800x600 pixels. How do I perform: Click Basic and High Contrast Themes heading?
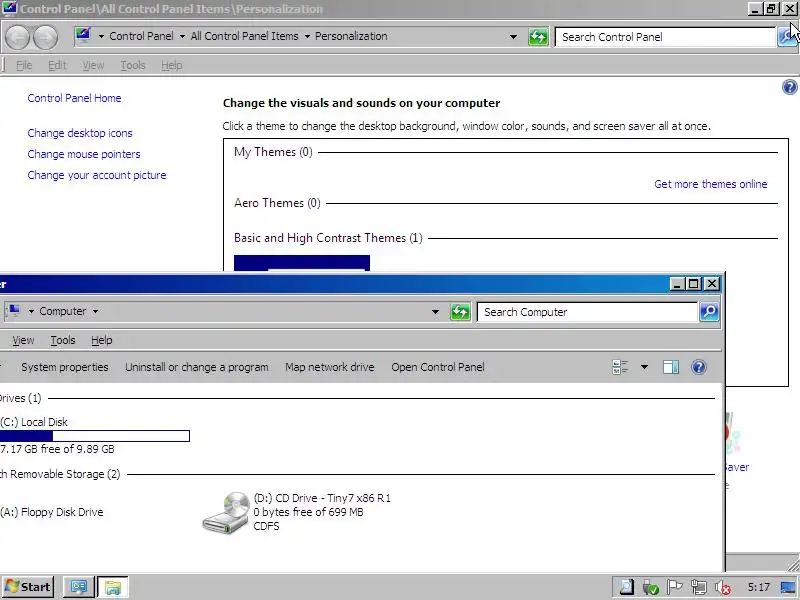tap(328, 238)
